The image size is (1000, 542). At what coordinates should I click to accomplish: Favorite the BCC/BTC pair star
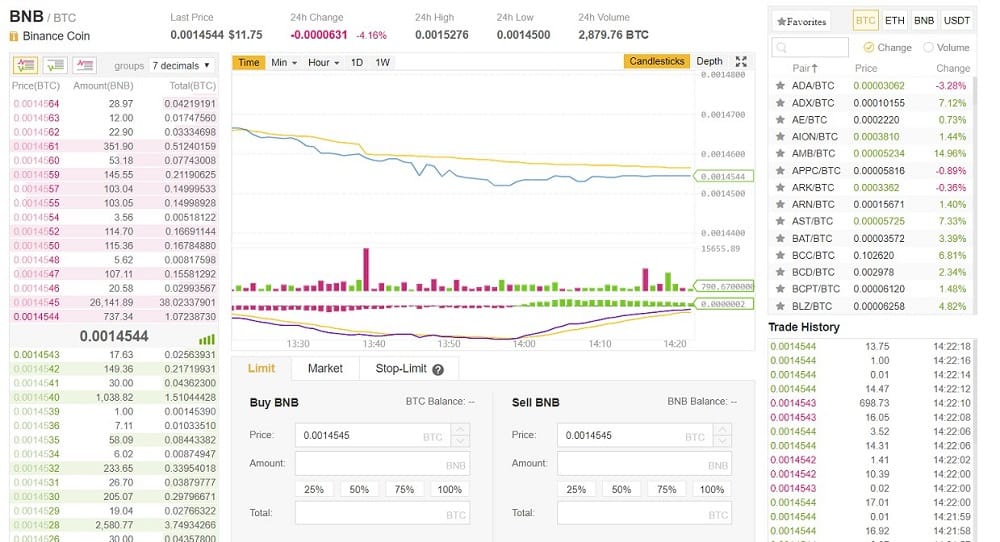[779, 255]
